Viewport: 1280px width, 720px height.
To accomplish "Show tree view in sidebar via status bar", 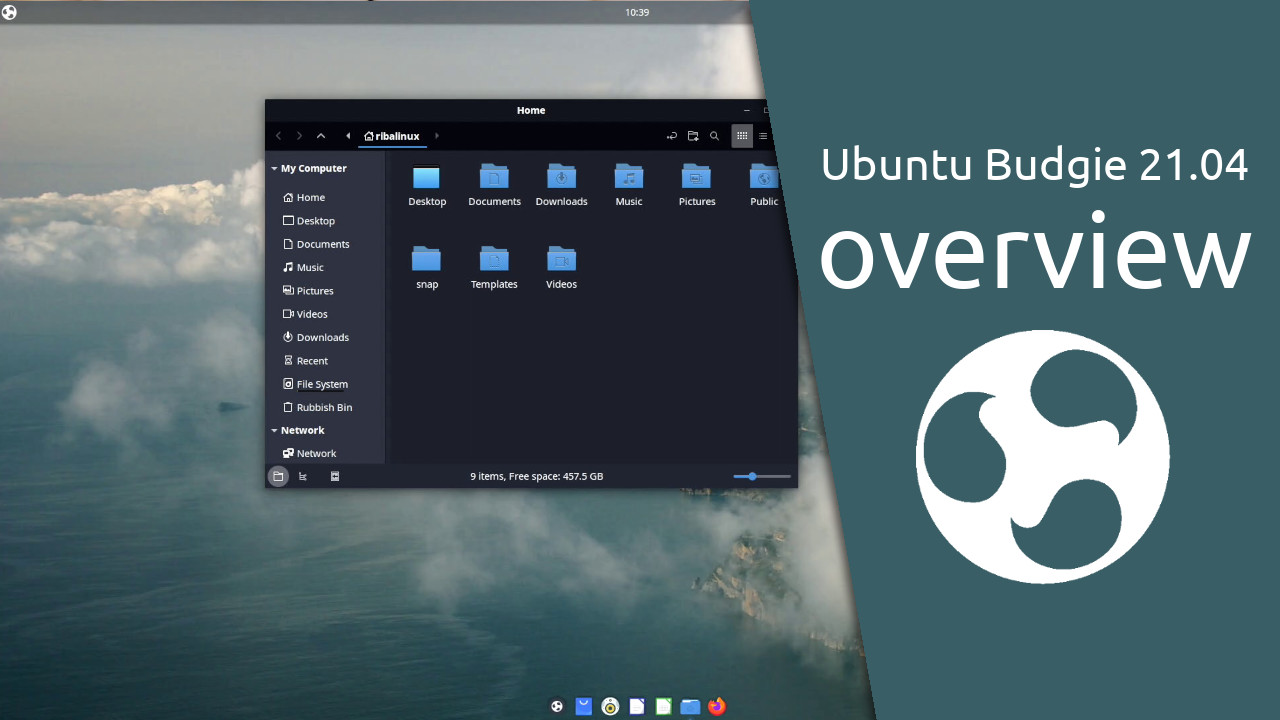I will 304,477.
